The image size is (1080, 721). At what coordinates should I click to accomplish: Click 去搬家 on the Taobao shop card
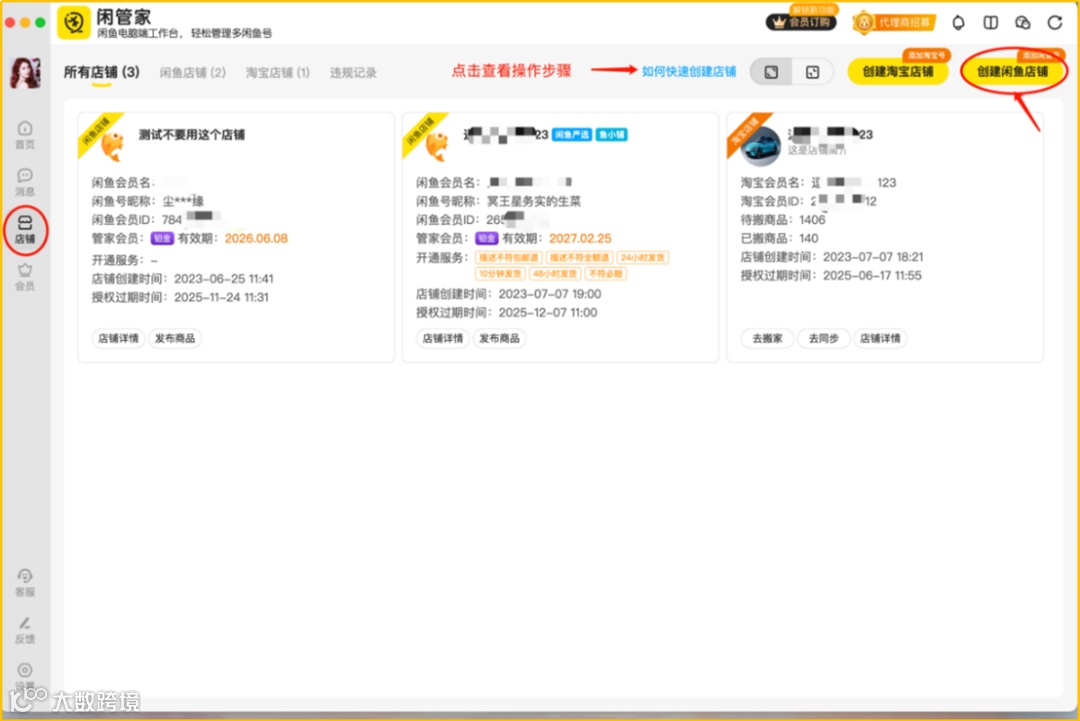[767, 338]
